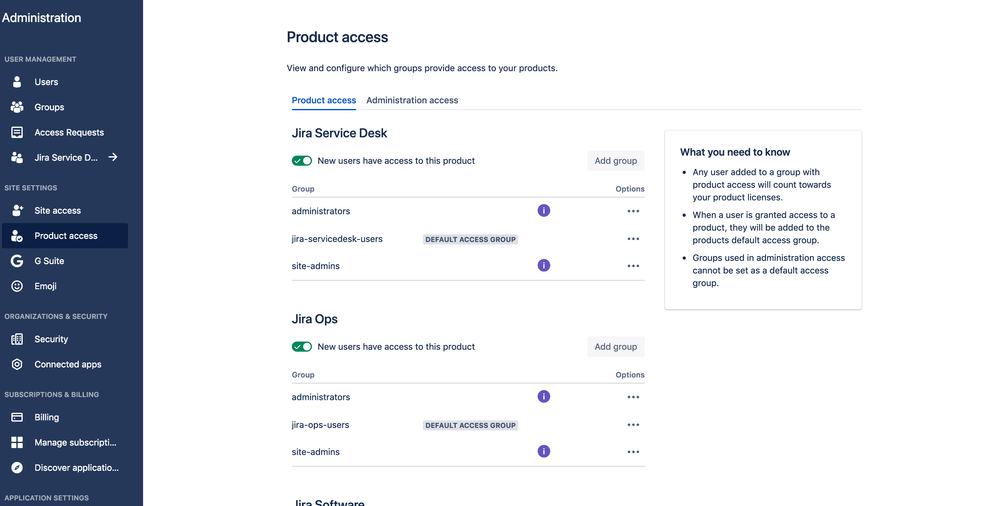Screen dimensions: 999x506
Task: Open Connected apps icon
Action: (x=17, y=364)
